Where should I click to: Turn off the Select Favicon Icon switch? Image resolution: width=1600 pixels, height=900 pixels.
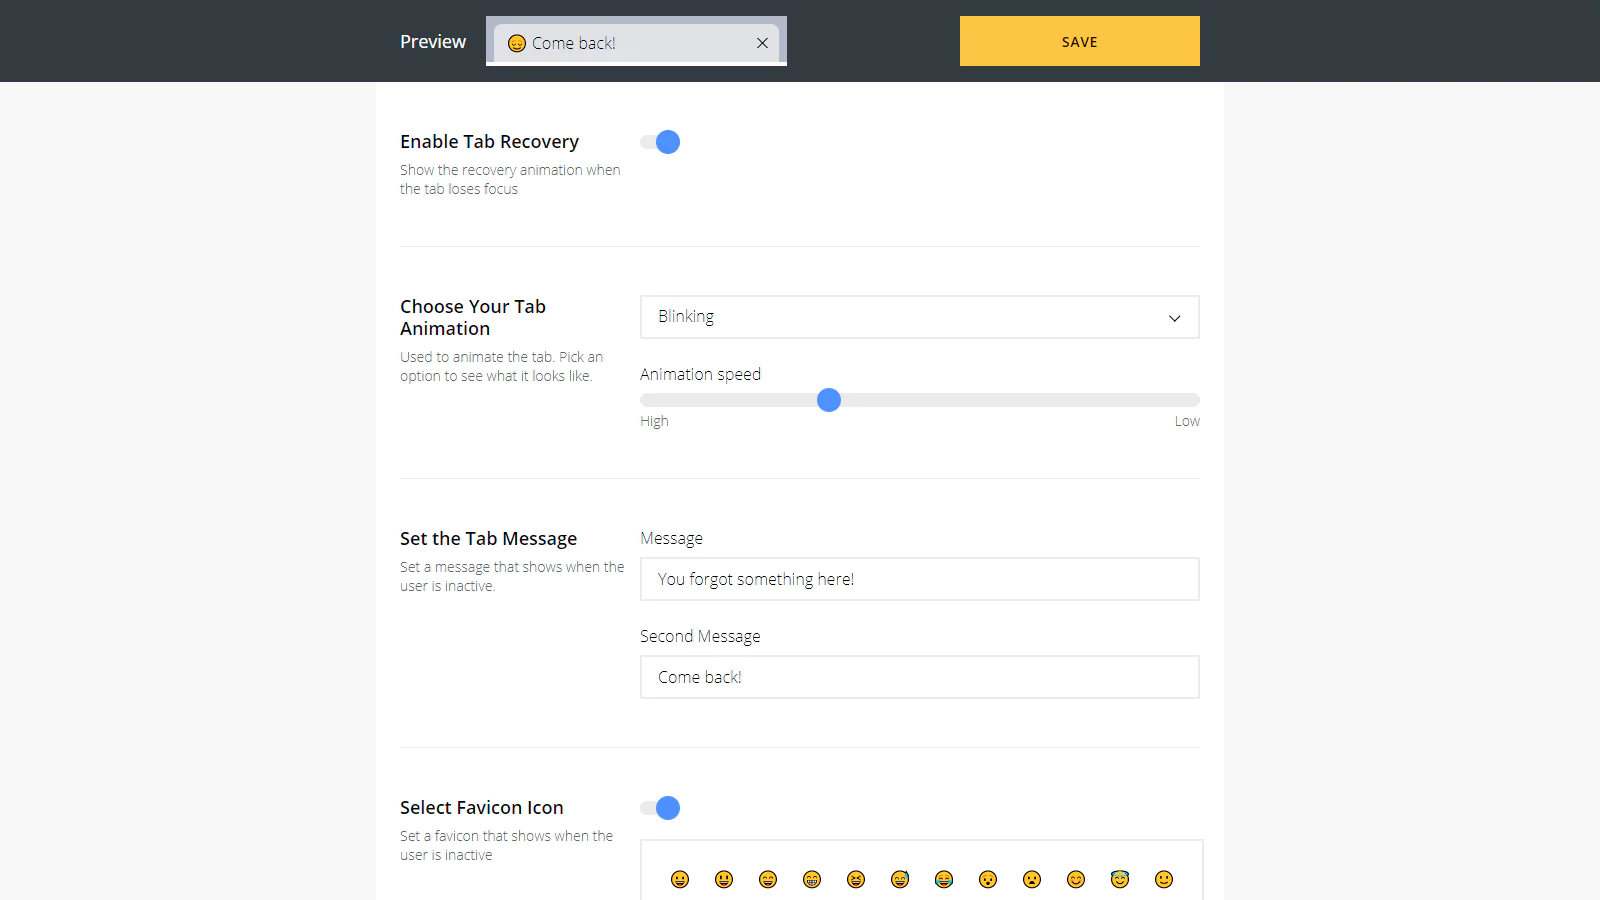pos(660,808)
